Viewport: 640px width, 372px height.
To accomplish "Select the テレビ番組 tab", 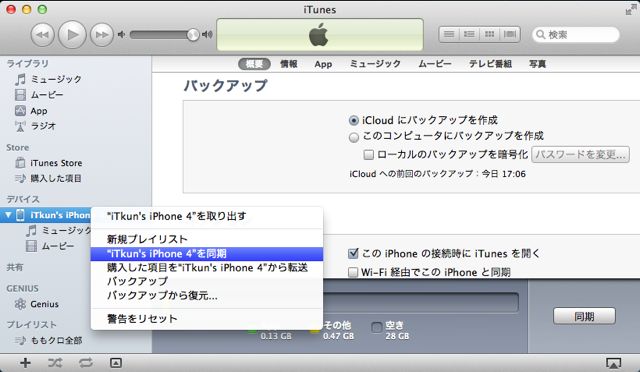I will click(x=490, y=64).
